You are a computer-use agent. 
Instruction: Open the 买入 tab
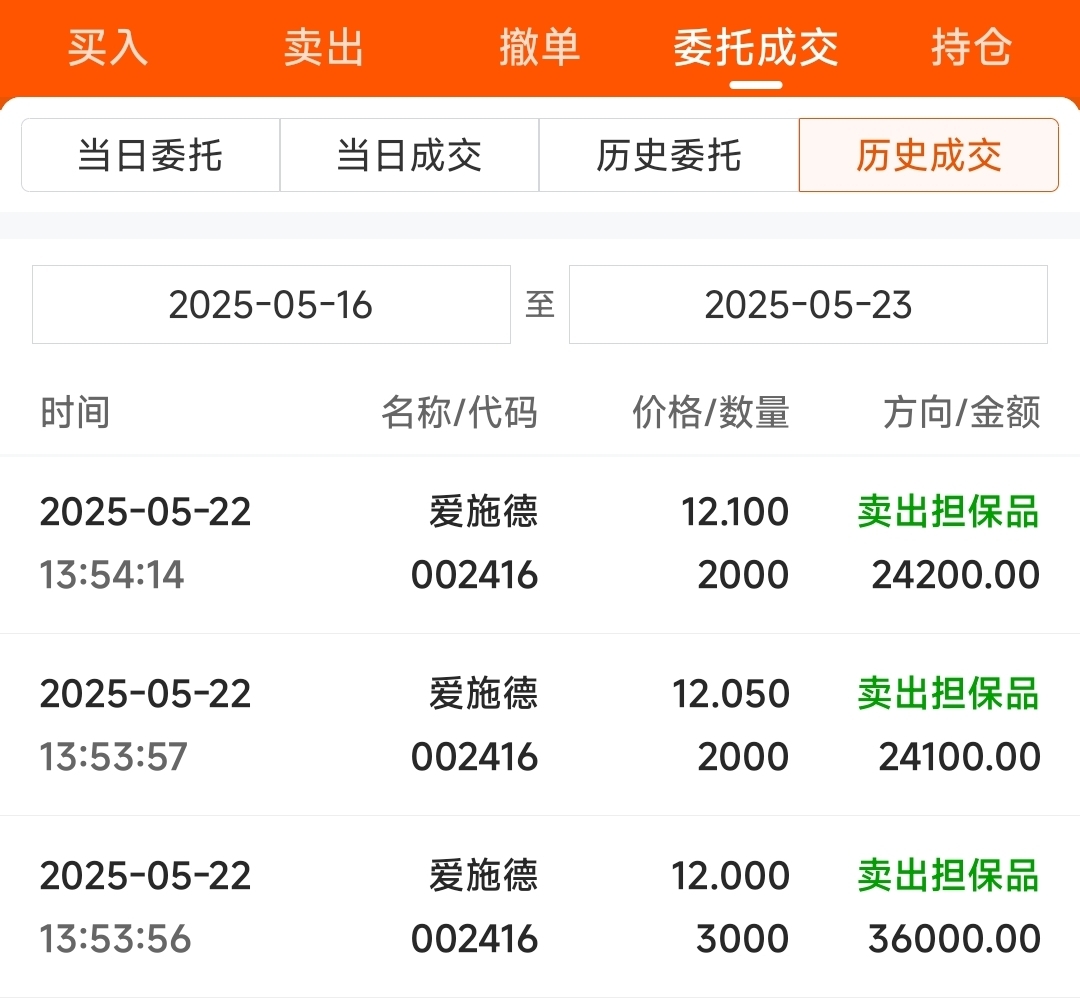click(107, 48)
